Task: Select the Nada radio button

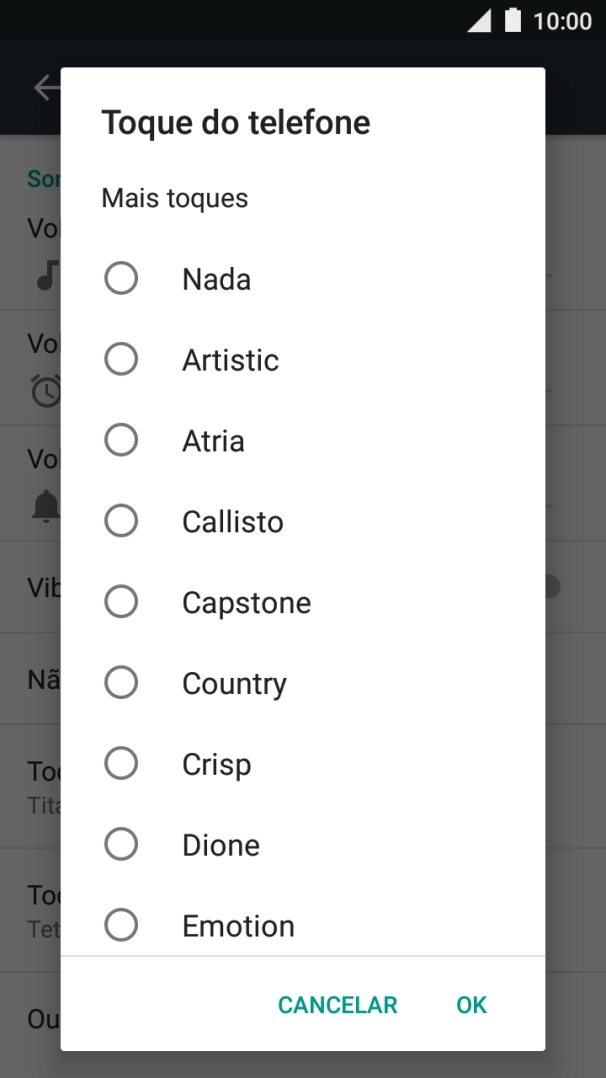Action: 121,278
